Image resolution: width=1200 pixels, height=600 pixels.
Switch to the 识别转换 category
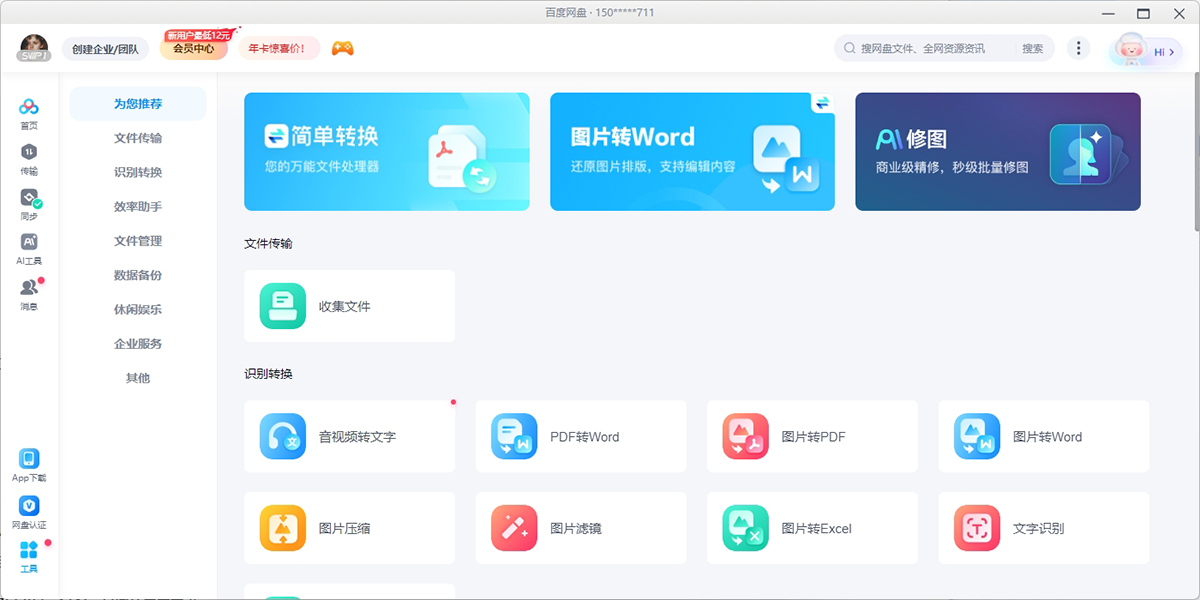[138, 172]
